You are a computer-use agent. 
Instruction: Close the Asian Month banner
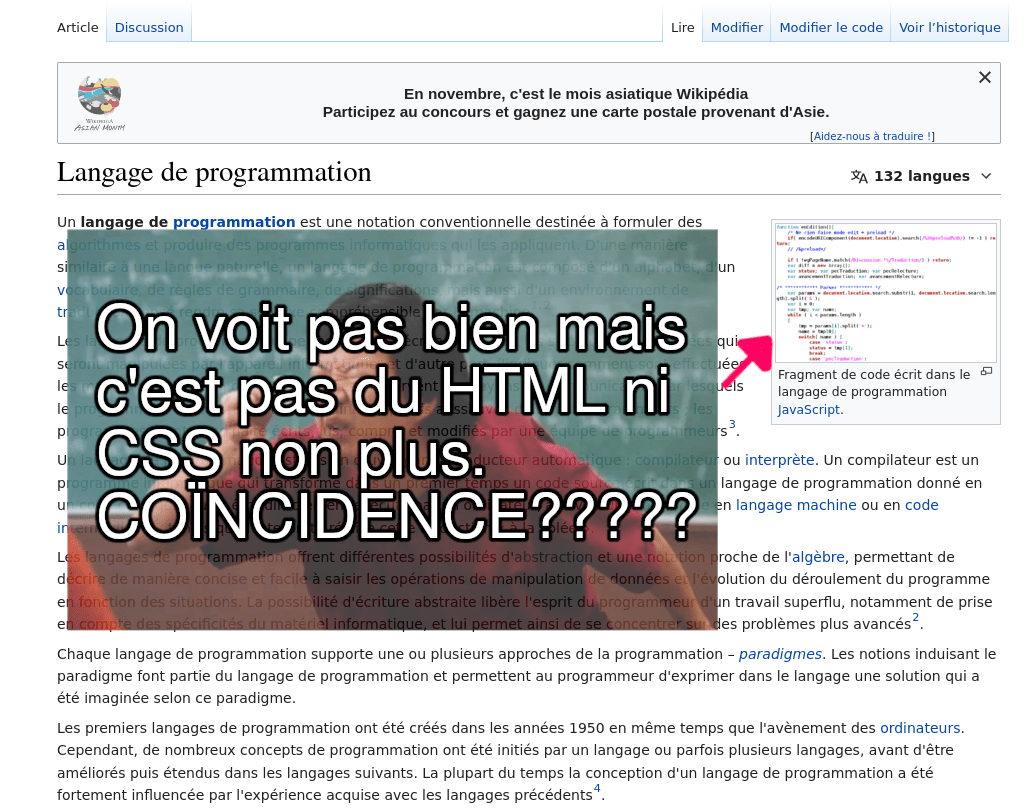click(984, 78)
